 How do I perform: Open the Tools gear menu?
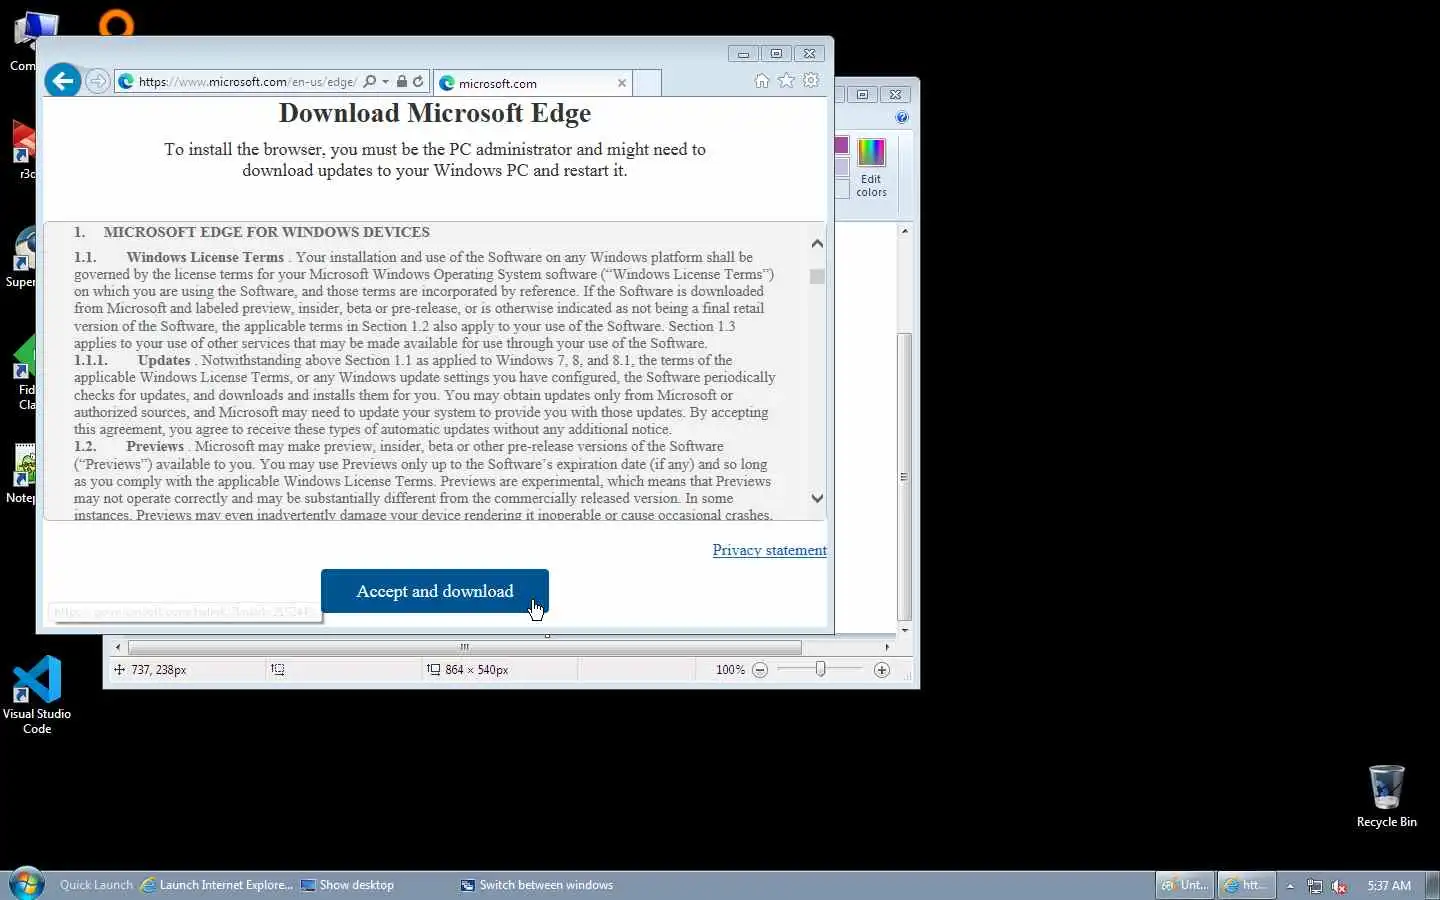coord(811,81)
